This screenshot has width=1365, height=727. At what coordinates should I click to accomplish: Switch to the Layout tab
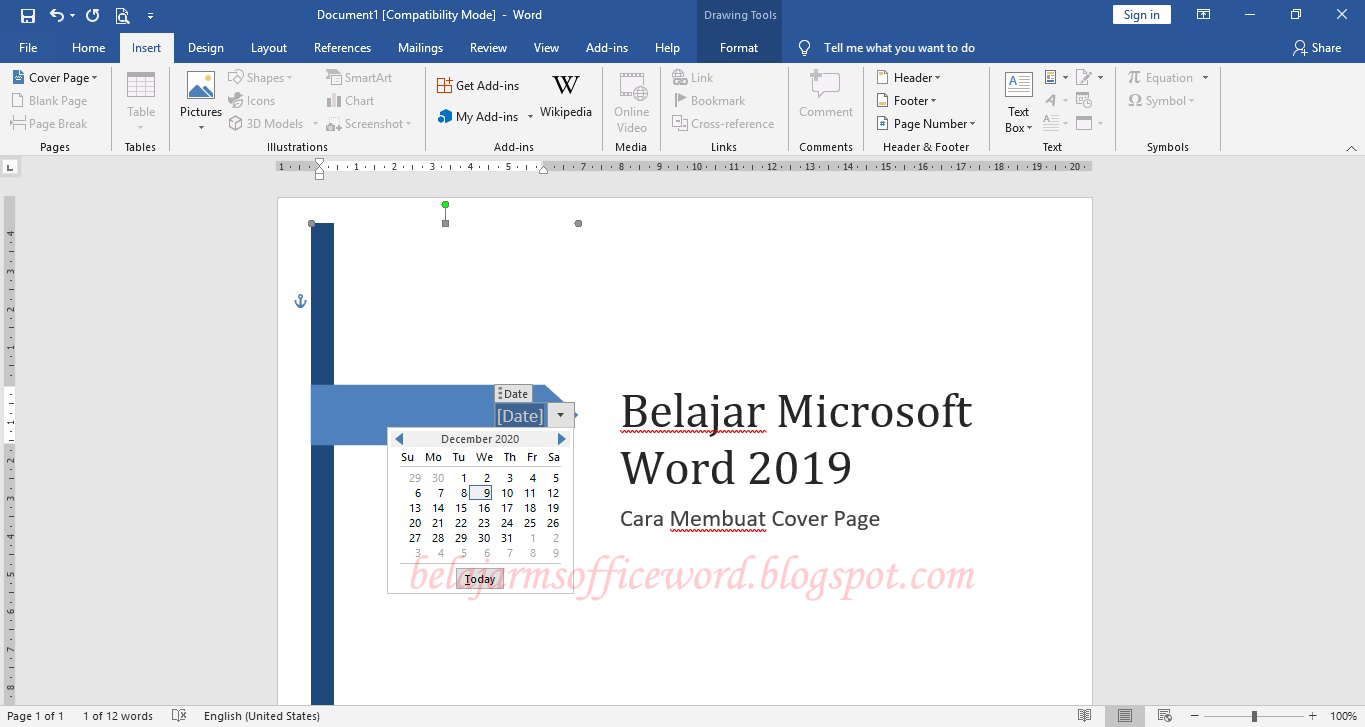(x=269, y=47)
